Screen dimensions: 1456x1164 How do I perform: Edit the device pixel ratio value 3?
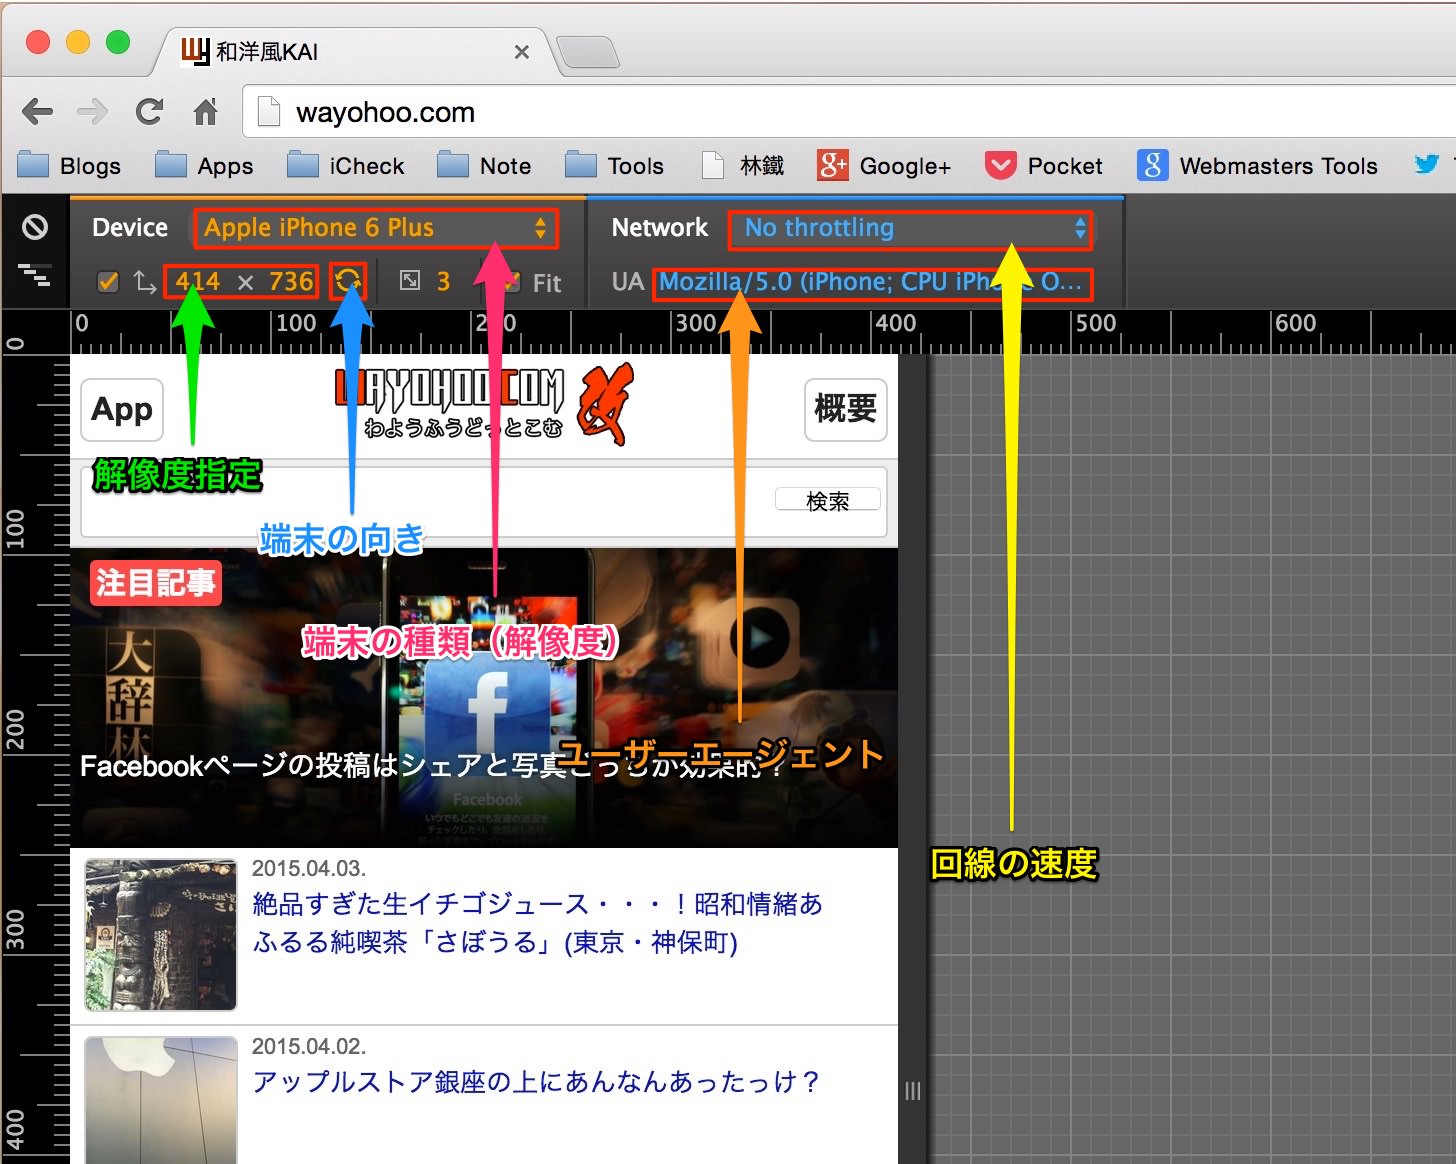tap(443, 282)
